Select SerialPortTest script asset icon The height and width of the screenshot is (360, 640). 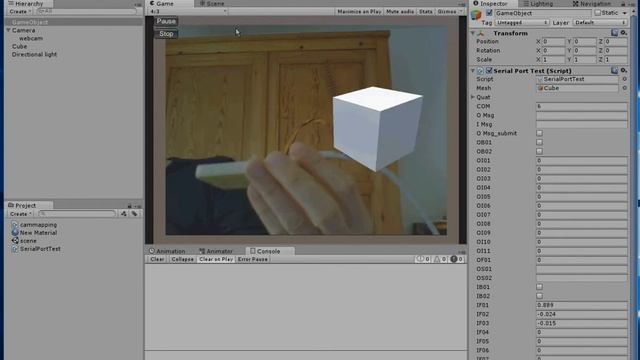coord(15,249)
